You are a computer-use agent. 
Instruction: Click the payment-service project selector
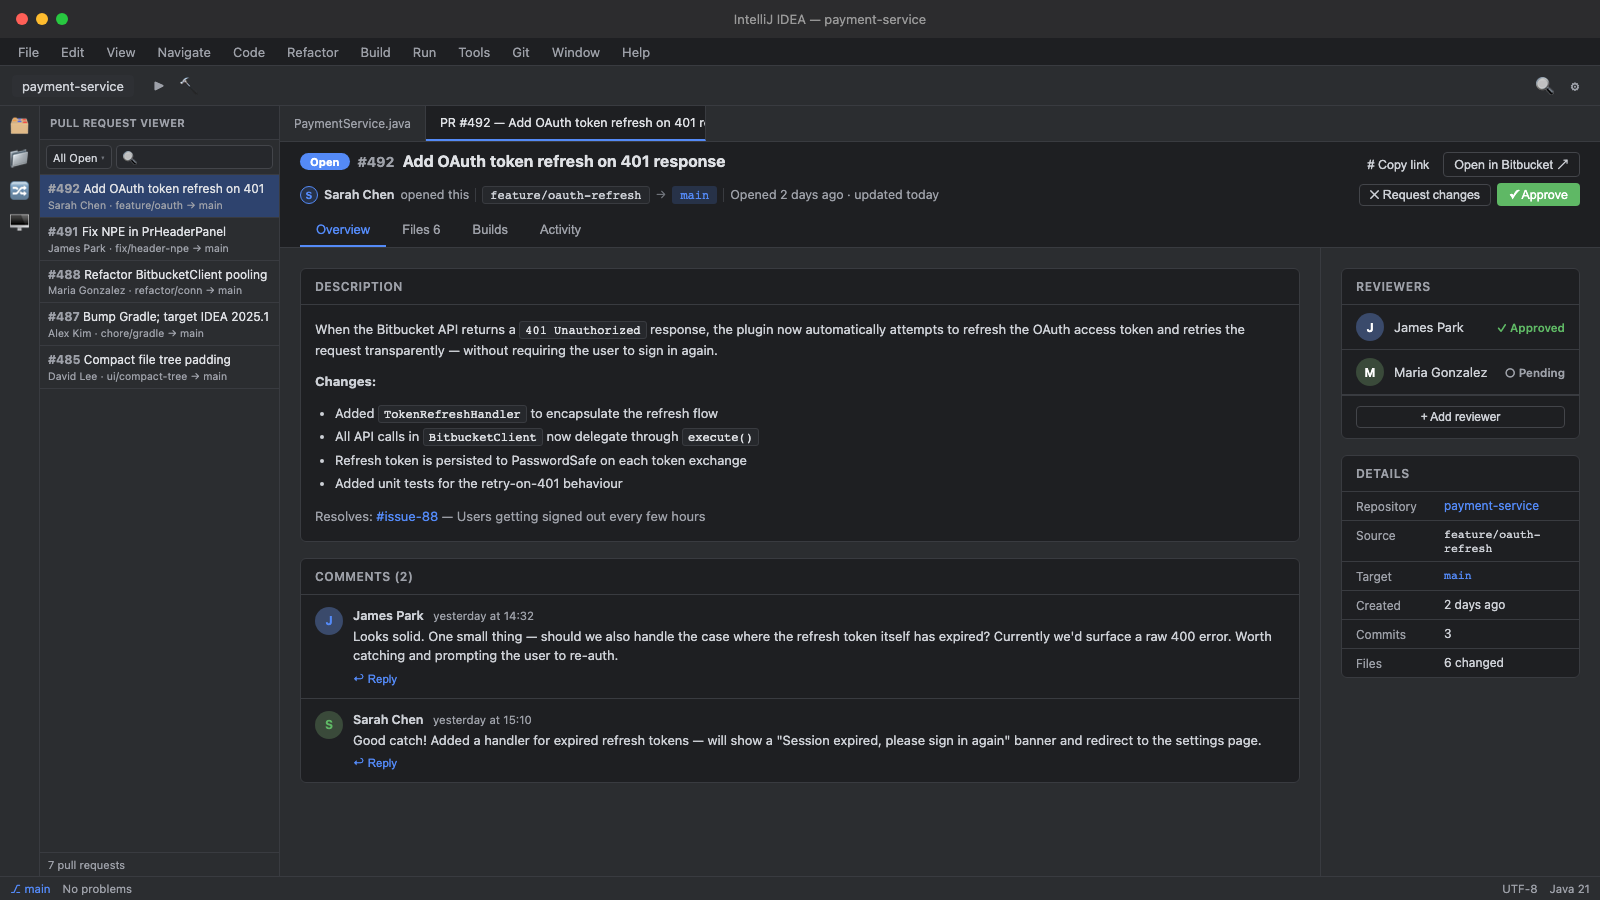pos(73,86)
